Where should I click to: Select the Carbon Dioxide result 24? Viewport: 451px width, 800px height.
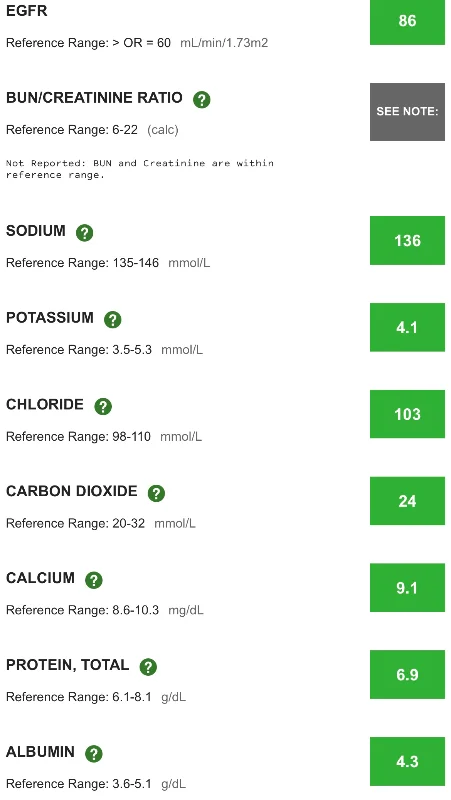coord(407,501)
